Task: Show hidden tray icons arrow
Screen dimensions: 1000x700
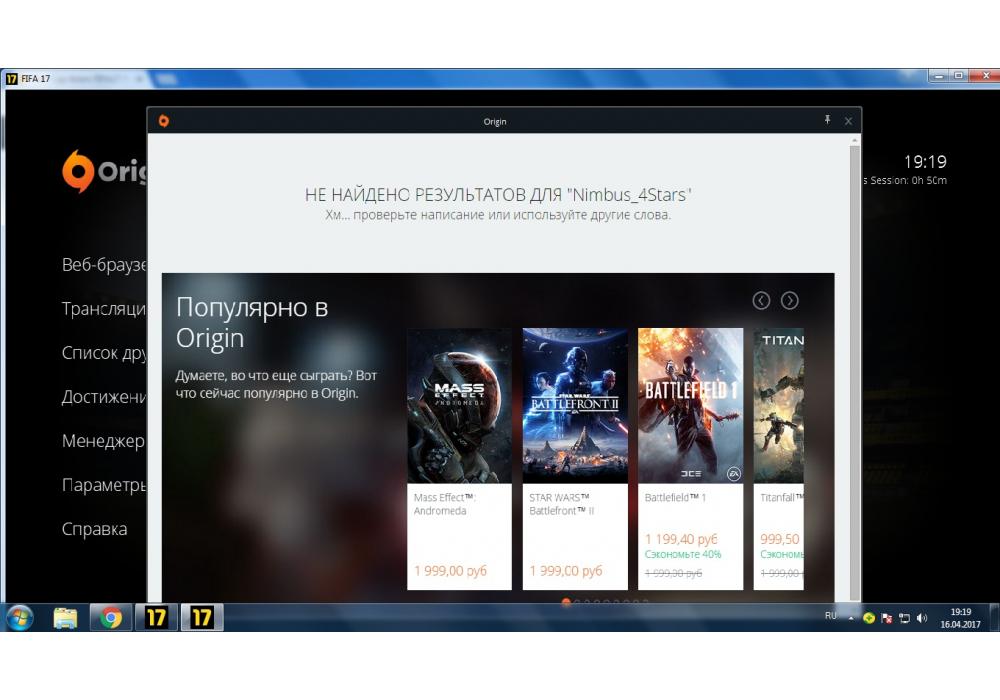Action: (851, 618)
